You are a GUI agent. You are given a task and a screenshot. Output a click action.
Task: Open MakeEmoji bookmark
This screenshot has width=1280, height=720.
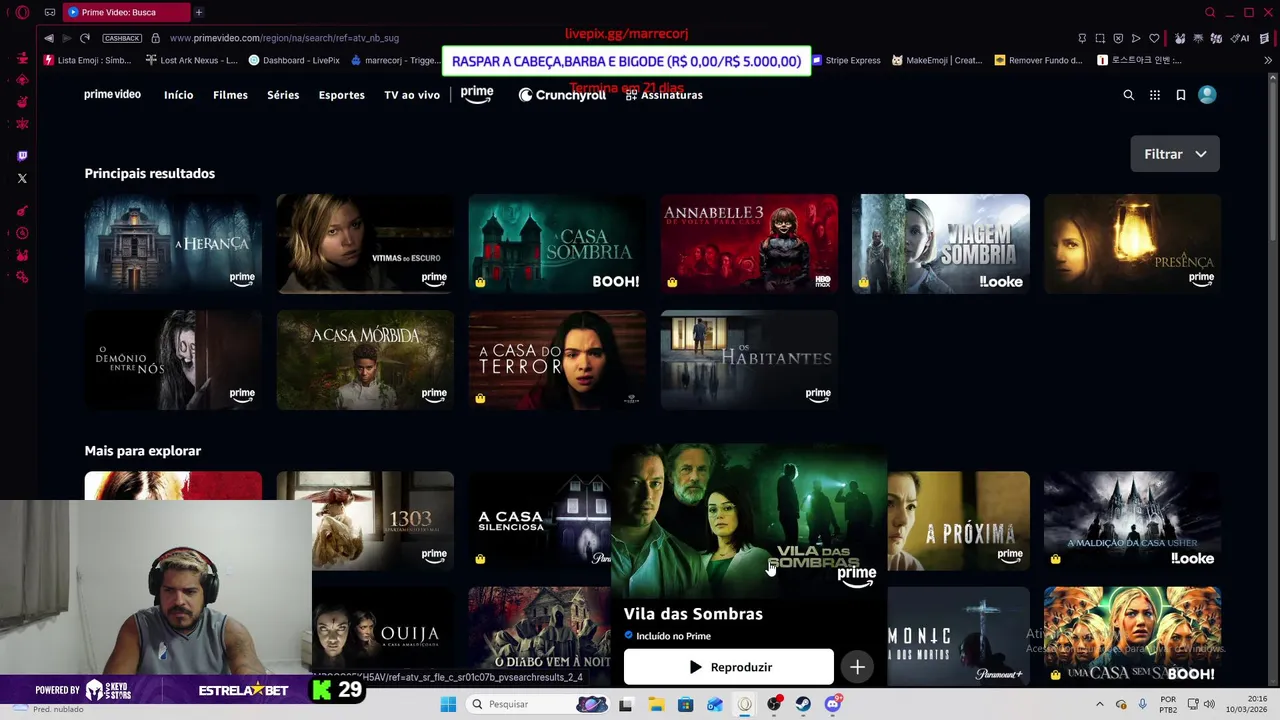pyautogui.click(x=937, y=60)
